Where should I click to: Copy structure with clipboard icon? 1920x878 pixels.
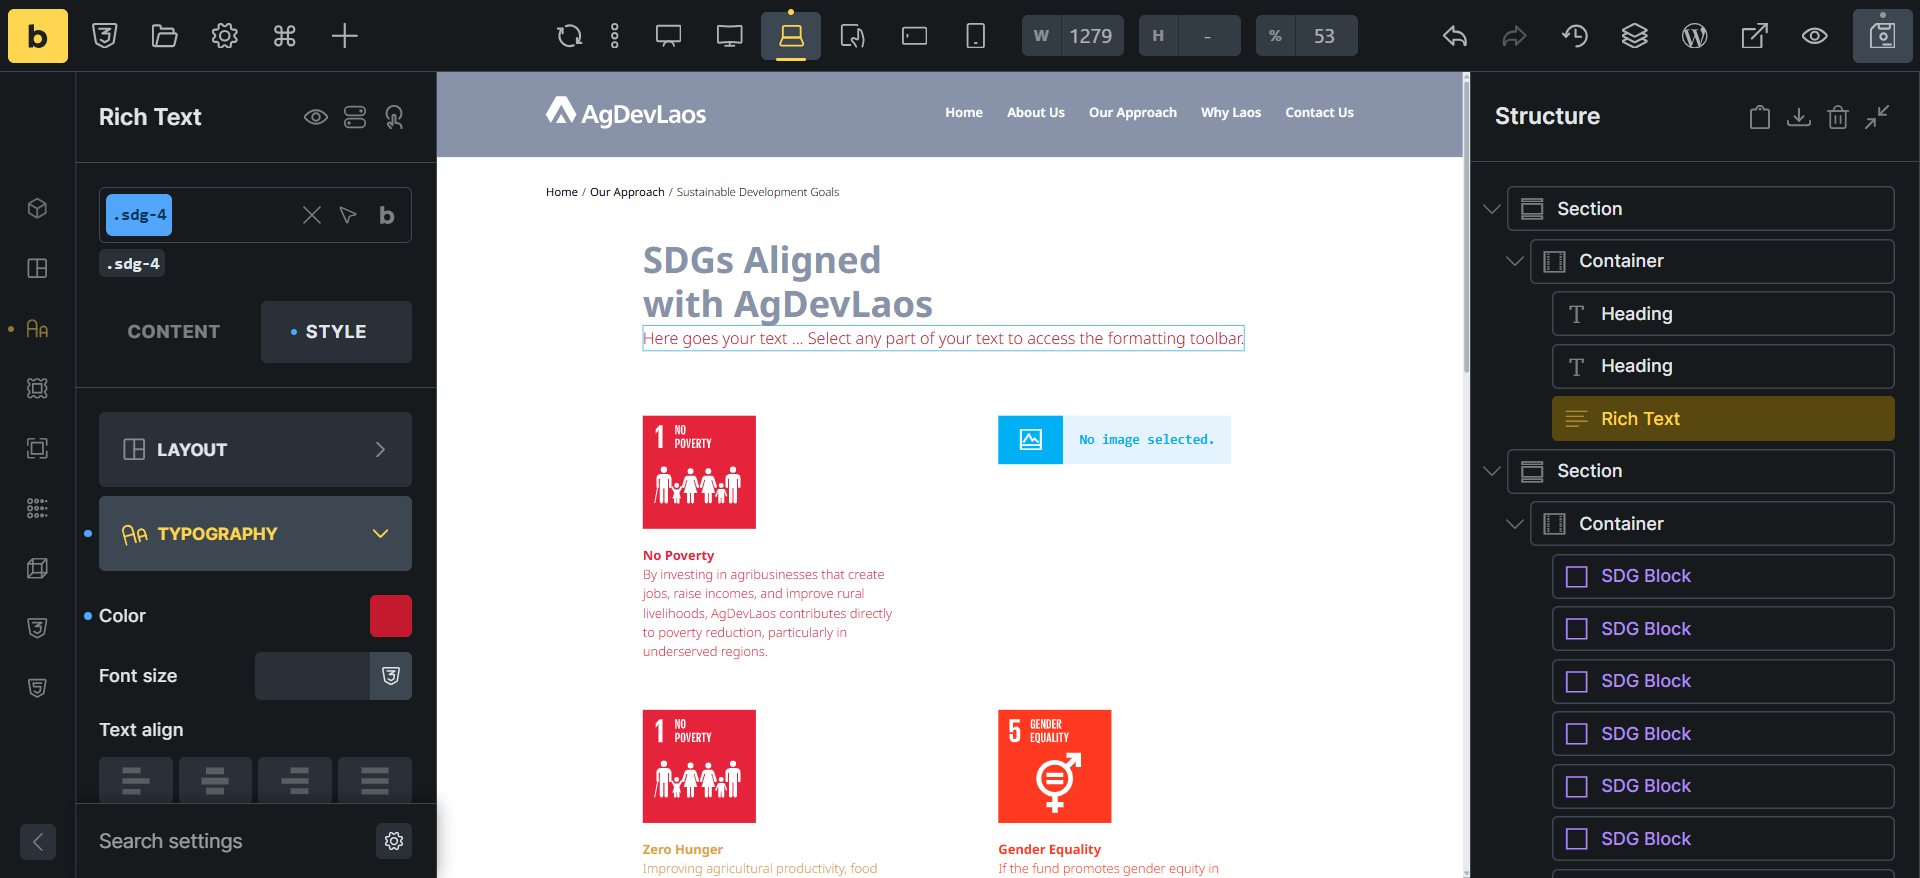(x=1760, y=117)
